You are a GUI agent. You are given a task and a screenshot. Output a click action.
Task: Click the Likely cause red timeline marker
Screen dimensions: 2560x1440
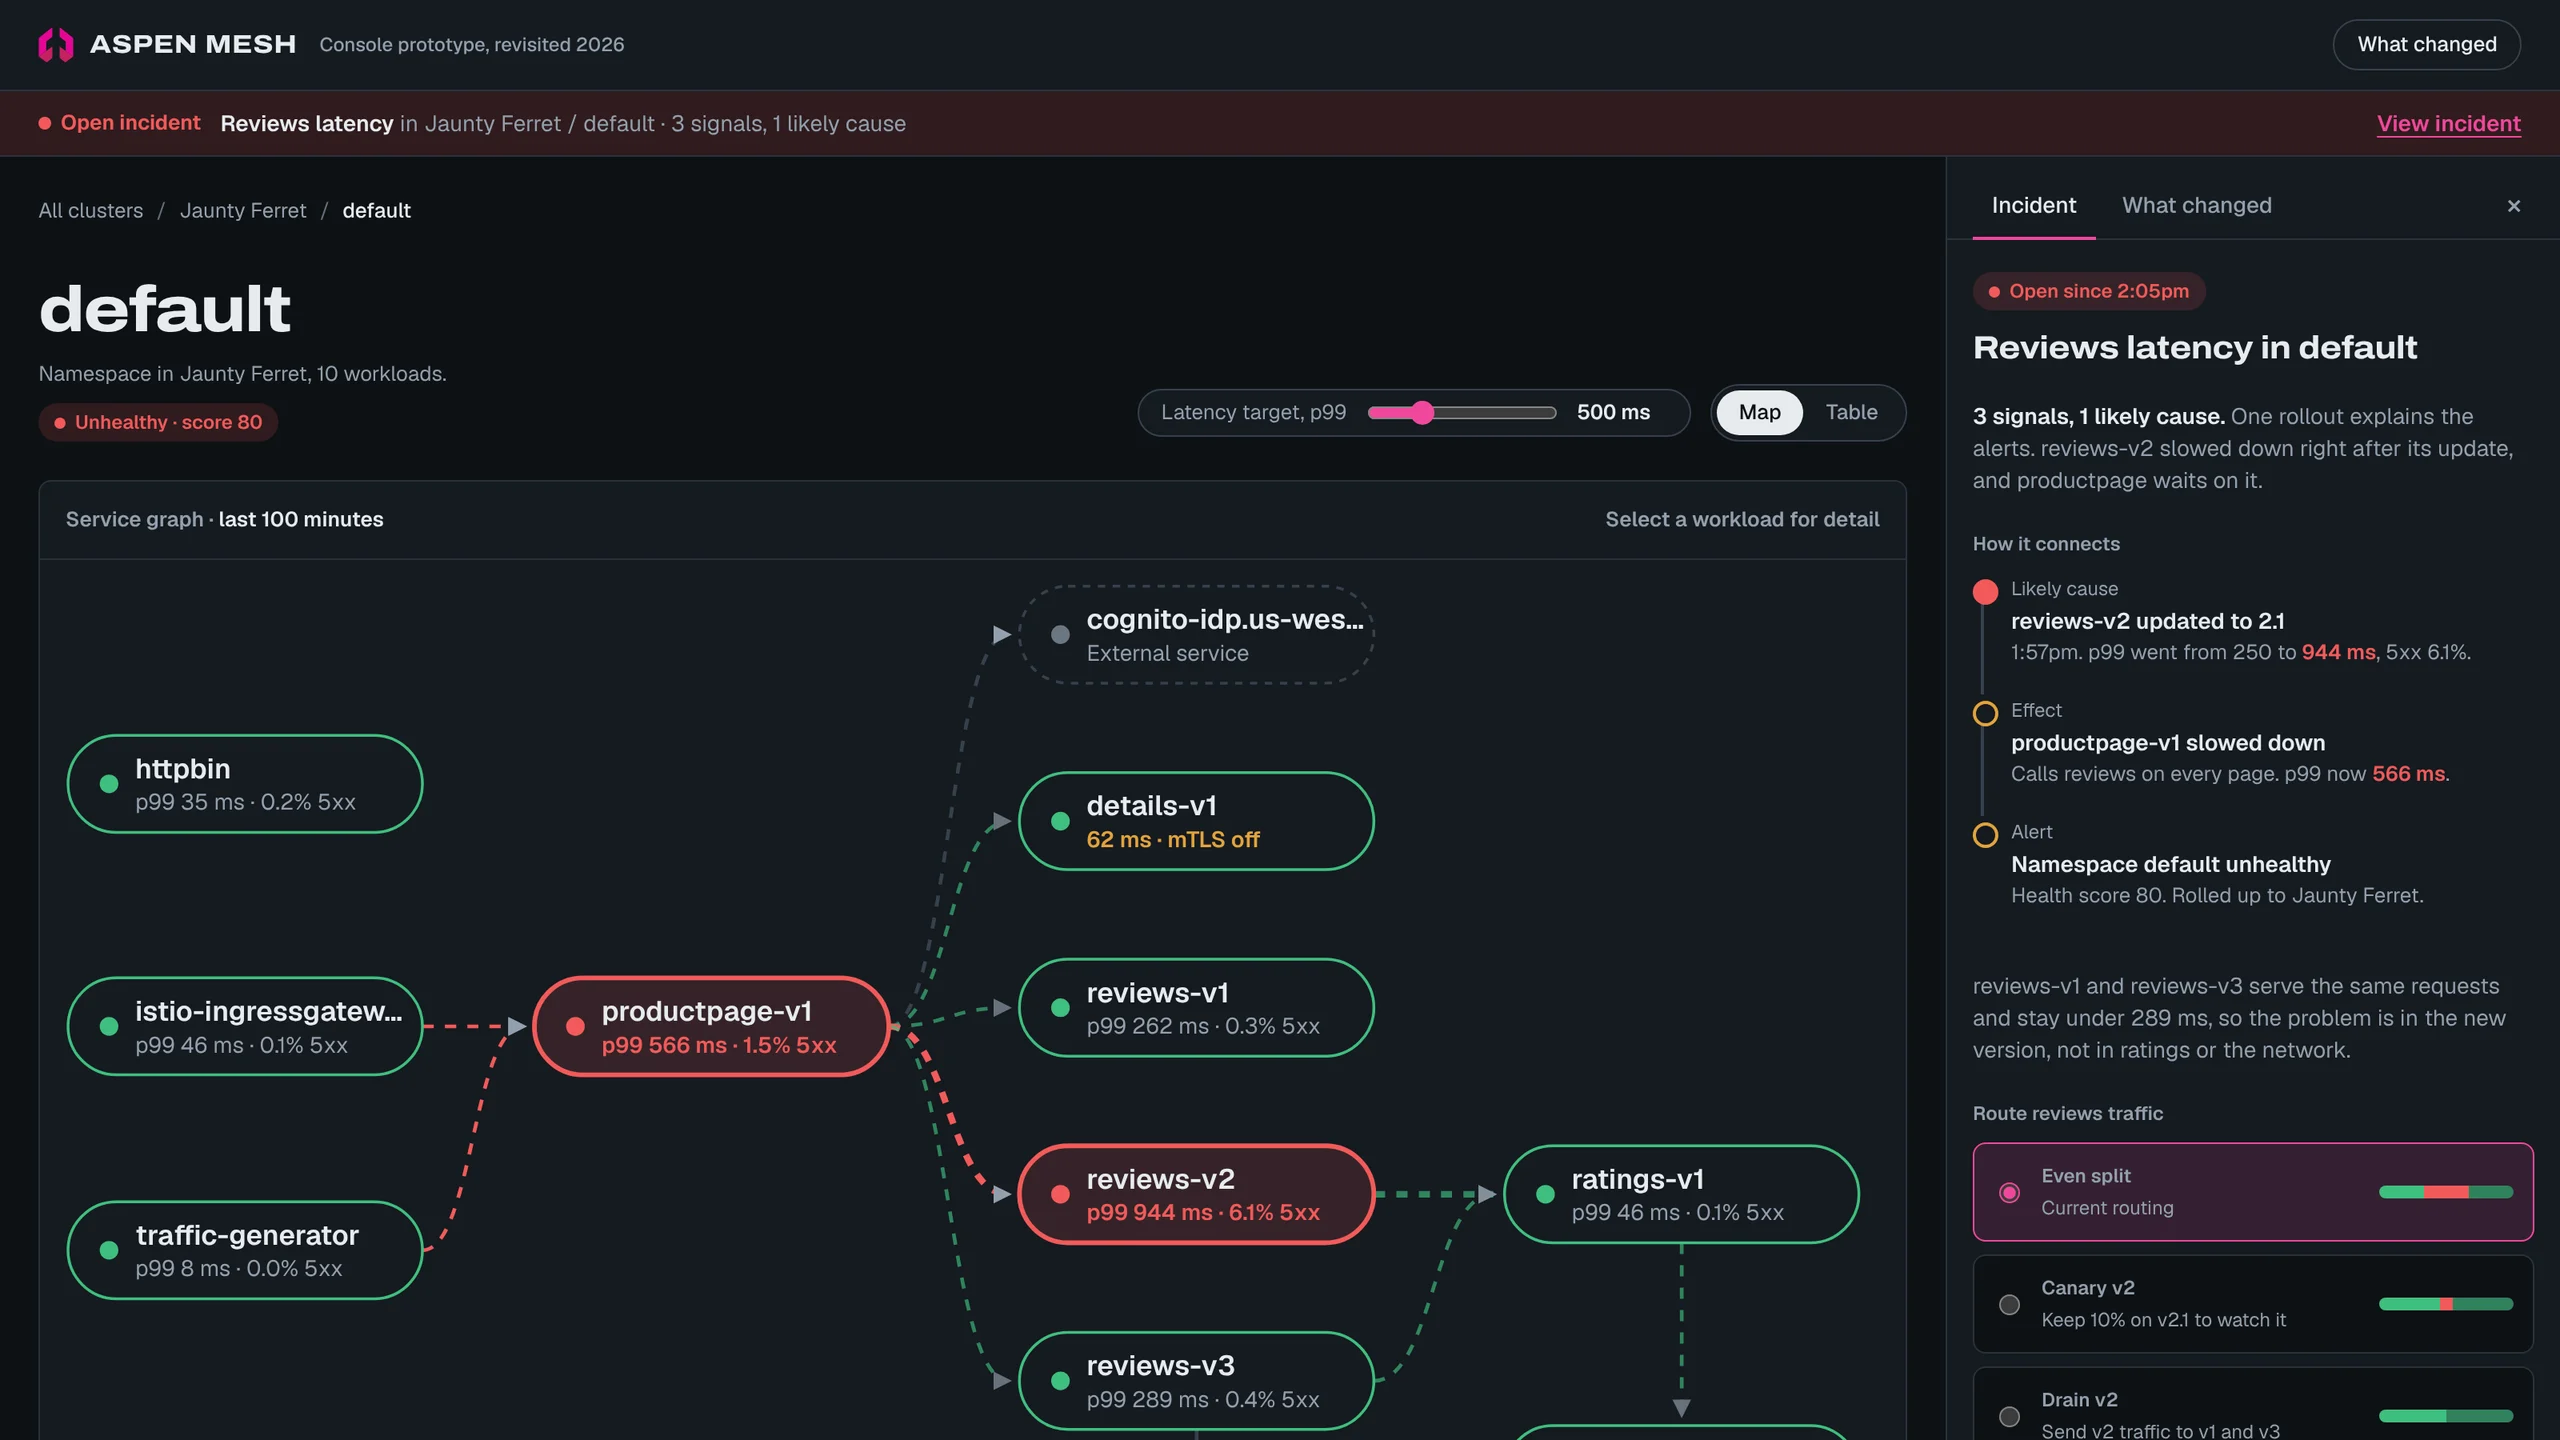click(1985, 591)
